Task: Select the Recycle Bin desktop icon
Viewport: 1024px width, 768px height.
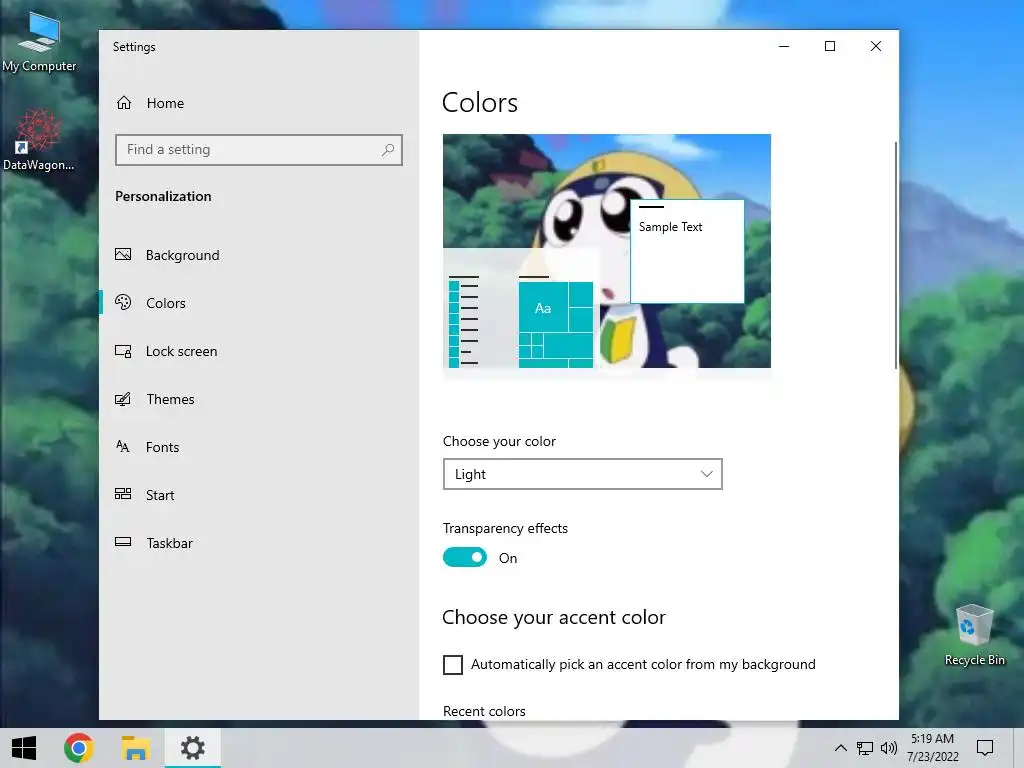Action: pyautogui.click(x=974, y=635)
